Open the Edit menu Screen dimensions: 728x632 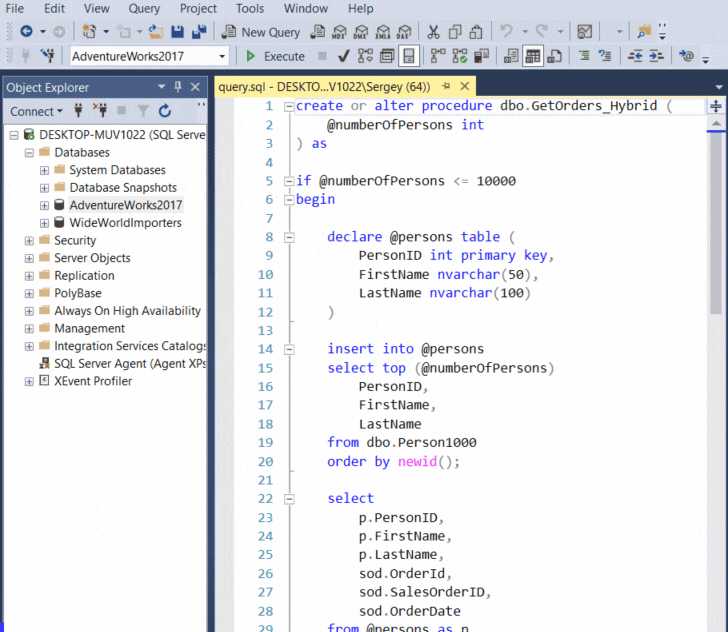[54, 8]
